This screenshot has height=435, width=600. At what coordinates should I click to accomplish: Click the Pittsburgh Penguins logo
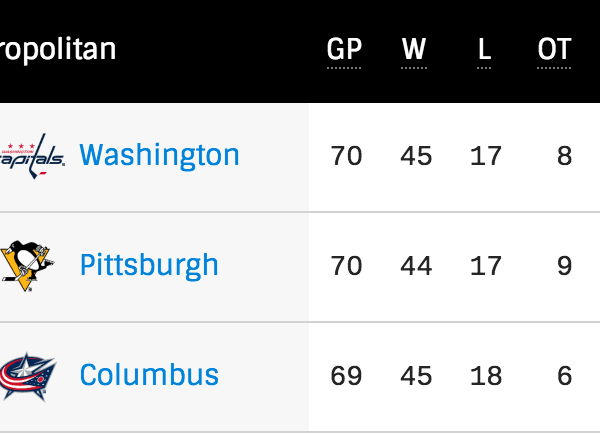coord(26,266)
